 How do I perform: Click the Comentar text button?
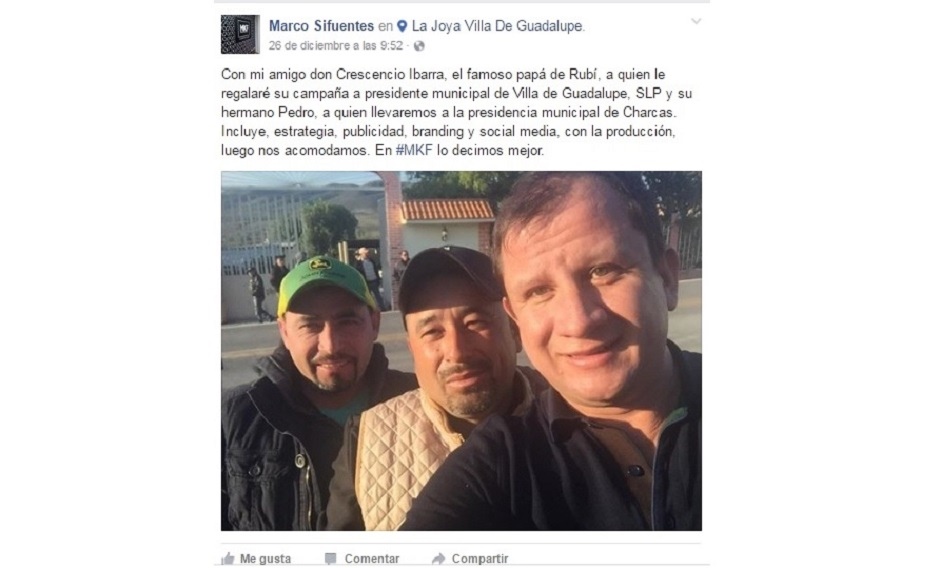click(372, 559)
